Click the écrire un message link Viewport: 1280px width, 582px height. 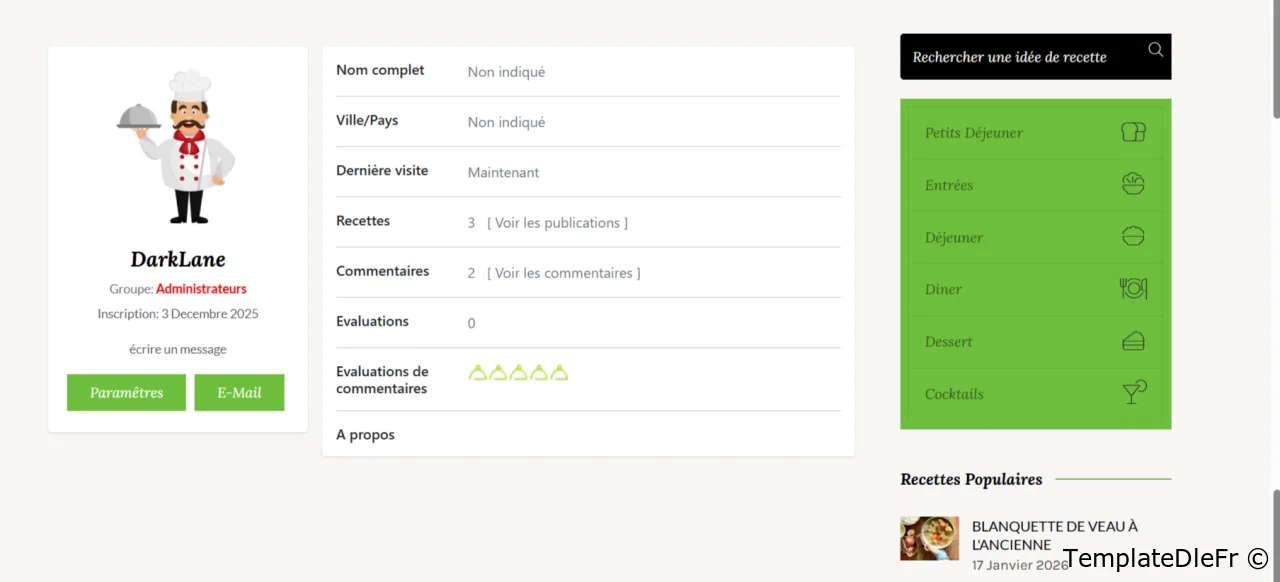pos(177,349)
